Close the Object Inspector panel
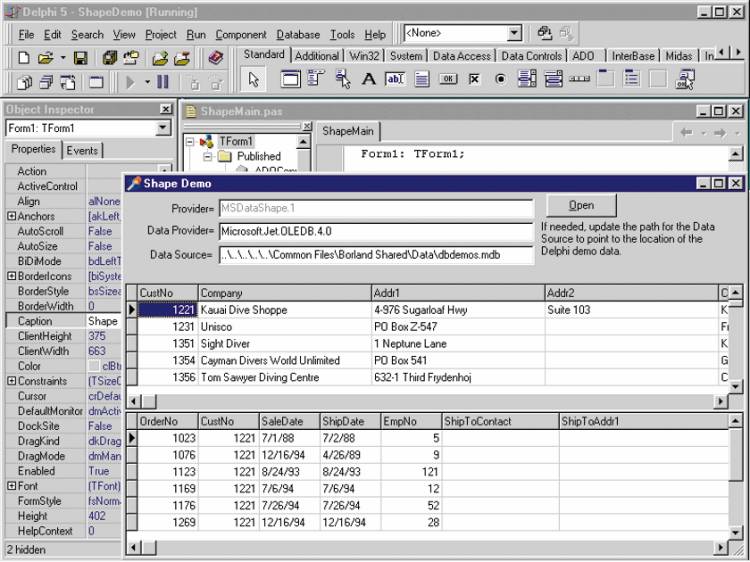This screenshot has height=562, width=750. tap(165, 110)
